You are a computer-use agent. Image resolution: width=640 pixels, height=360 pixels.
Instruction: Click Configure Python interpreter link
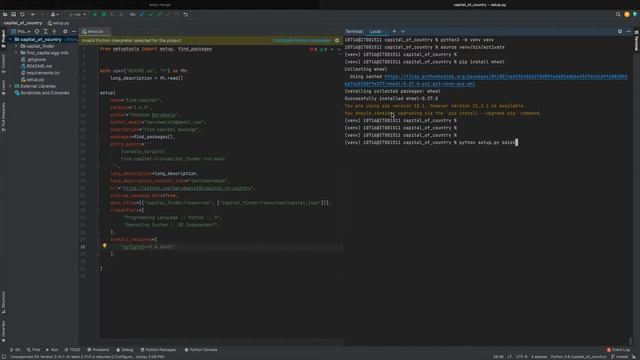pos(301,40)
